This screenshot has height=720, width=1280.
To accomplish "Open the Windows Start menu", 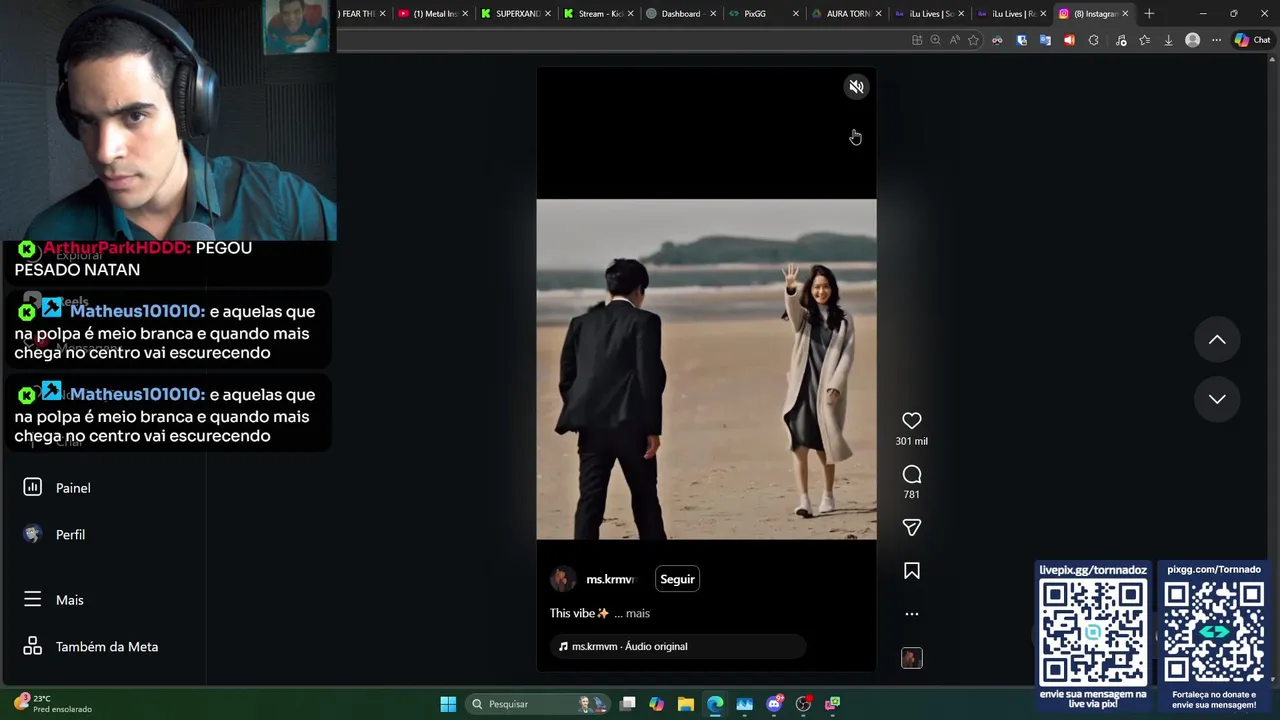I will point(448,704).
